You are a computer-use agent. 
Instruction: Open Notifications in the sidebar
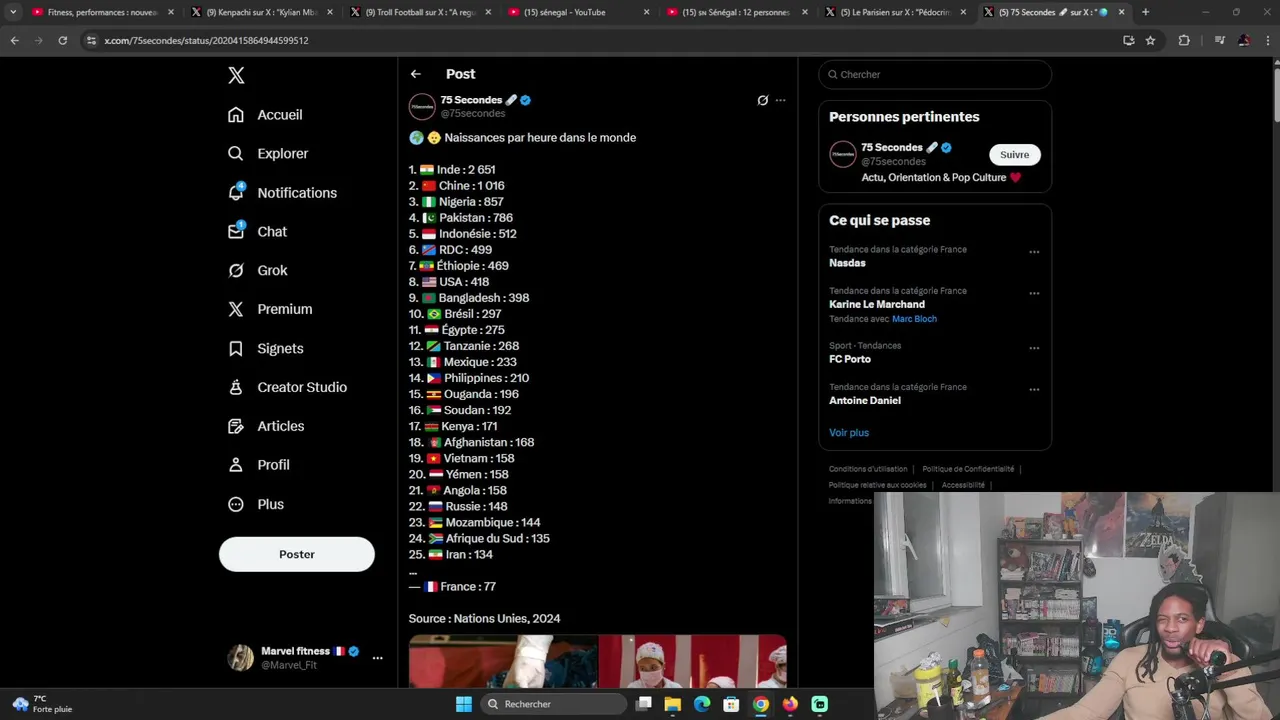click(282, 193)
